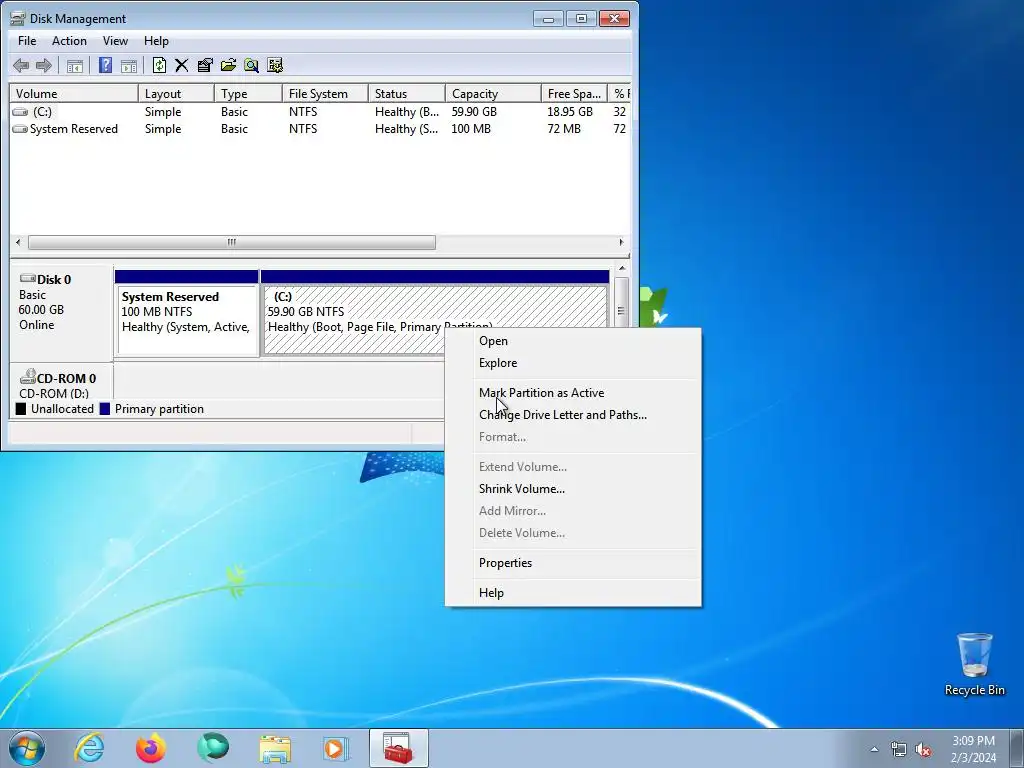Click the Explore magnifier toolbar icon
The width and height of the screenshot is (1024, 768).
[x=251, y=65]
